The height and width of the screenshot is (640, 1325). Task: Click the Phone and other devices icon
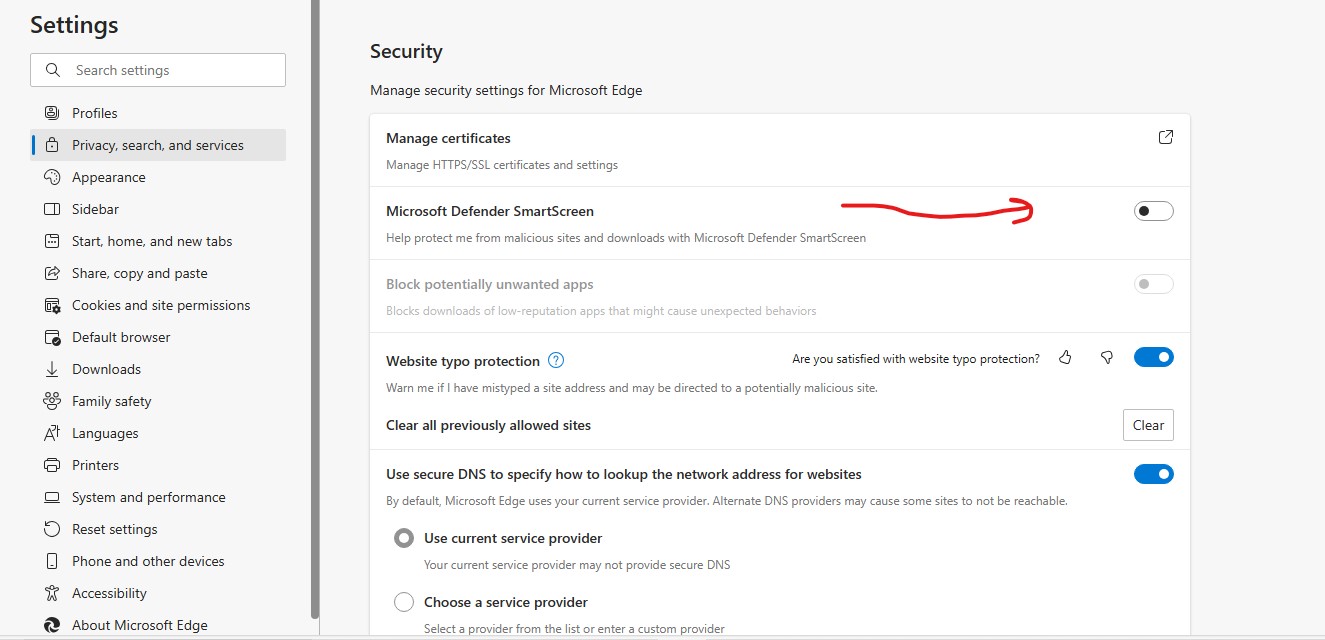coord(52,561)
